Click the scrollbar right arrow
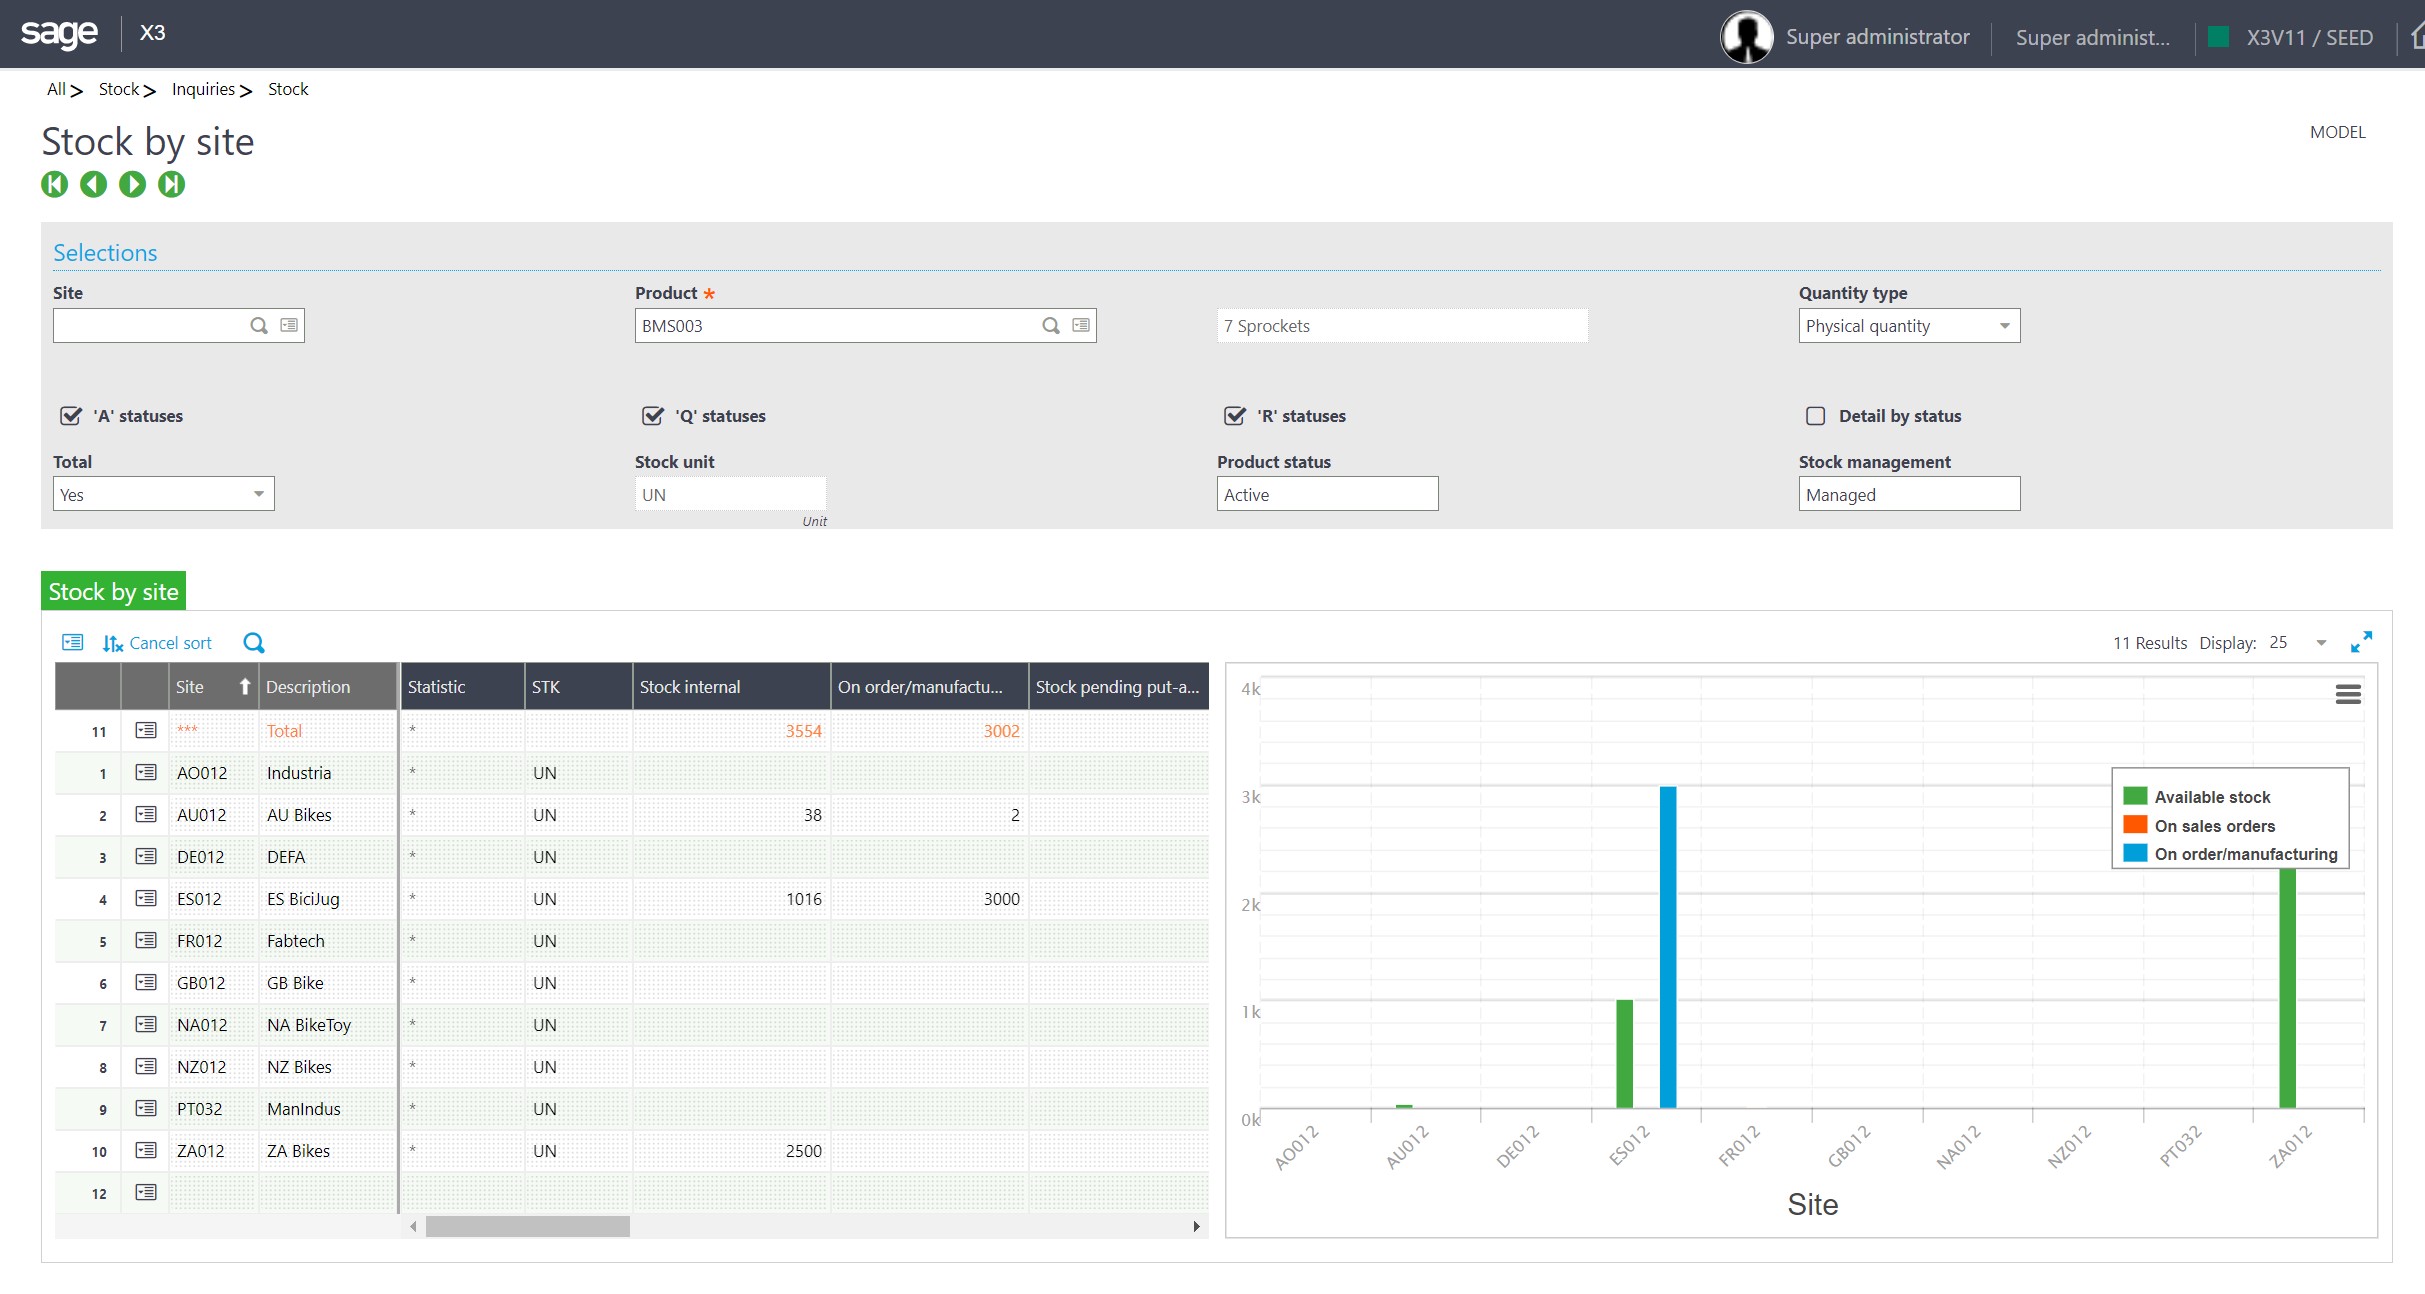Screen dimensions: 2425x1294 [x=1196, y=1226]
